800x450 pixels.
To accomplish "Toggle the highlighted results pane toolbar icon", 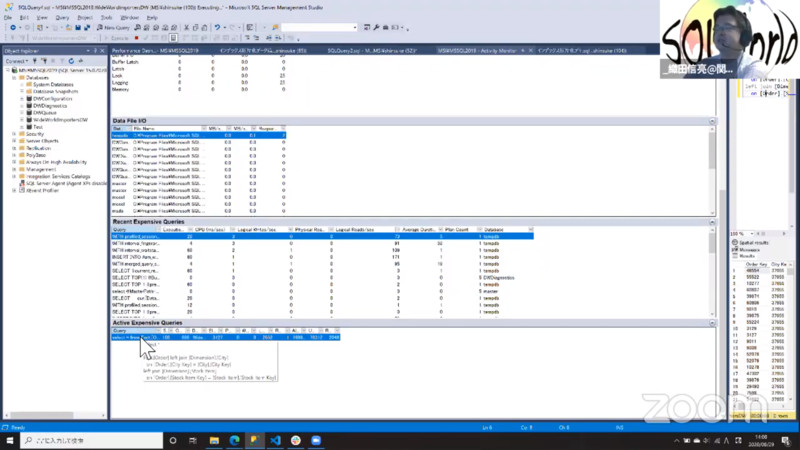I will tap(173, 38).
